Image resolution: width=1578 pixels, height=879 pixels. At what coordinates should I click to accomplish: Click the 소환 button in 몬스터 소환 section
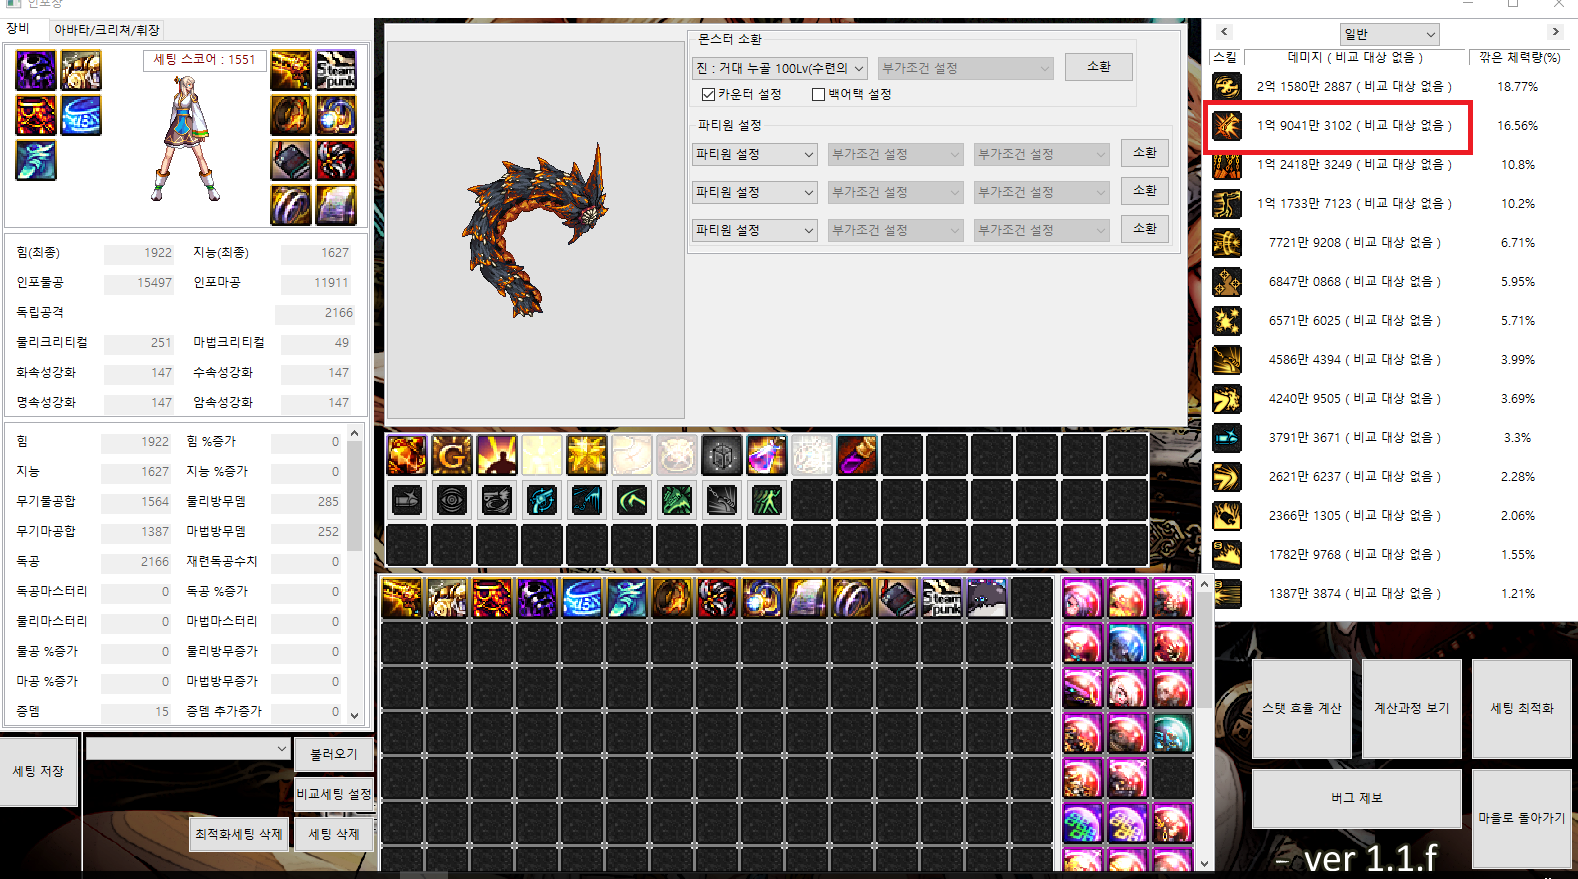[x=1099, y=67]
